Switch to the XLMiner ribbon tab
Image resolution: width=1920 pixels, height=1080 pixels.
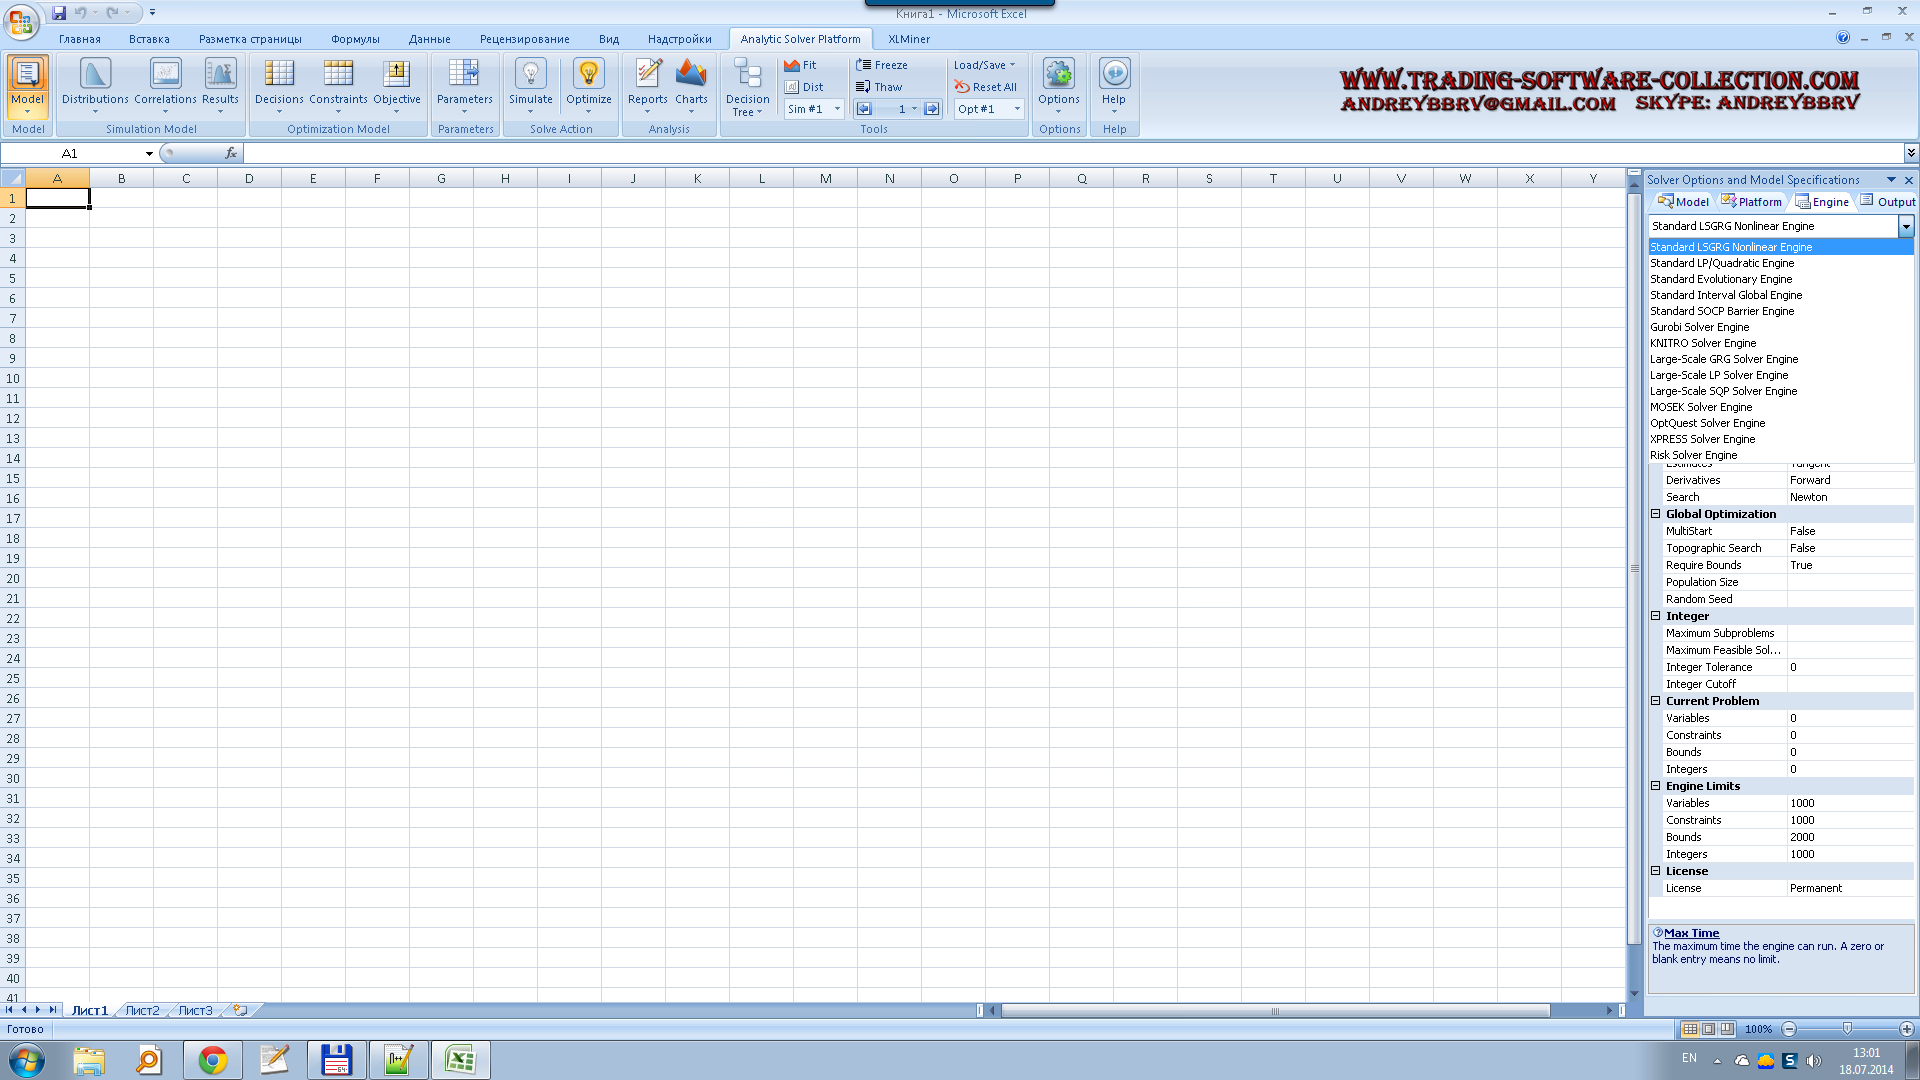tap(908, 39)
